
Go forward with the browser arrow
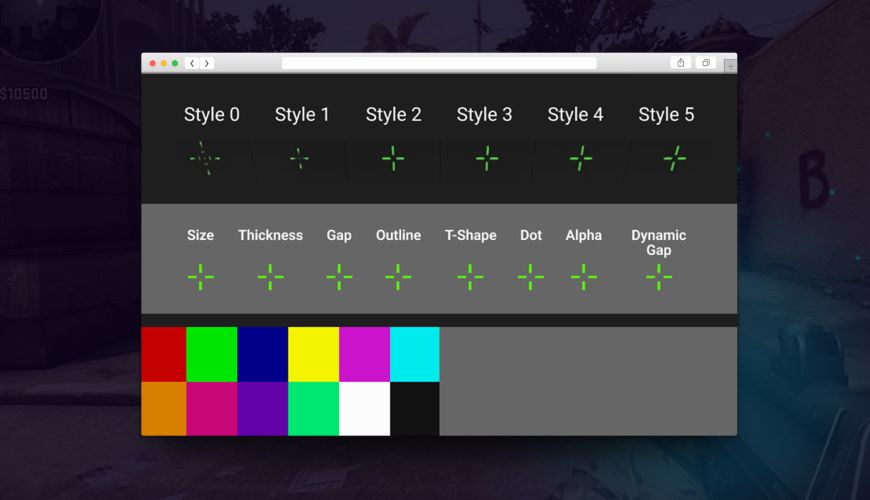coord(207,63)
